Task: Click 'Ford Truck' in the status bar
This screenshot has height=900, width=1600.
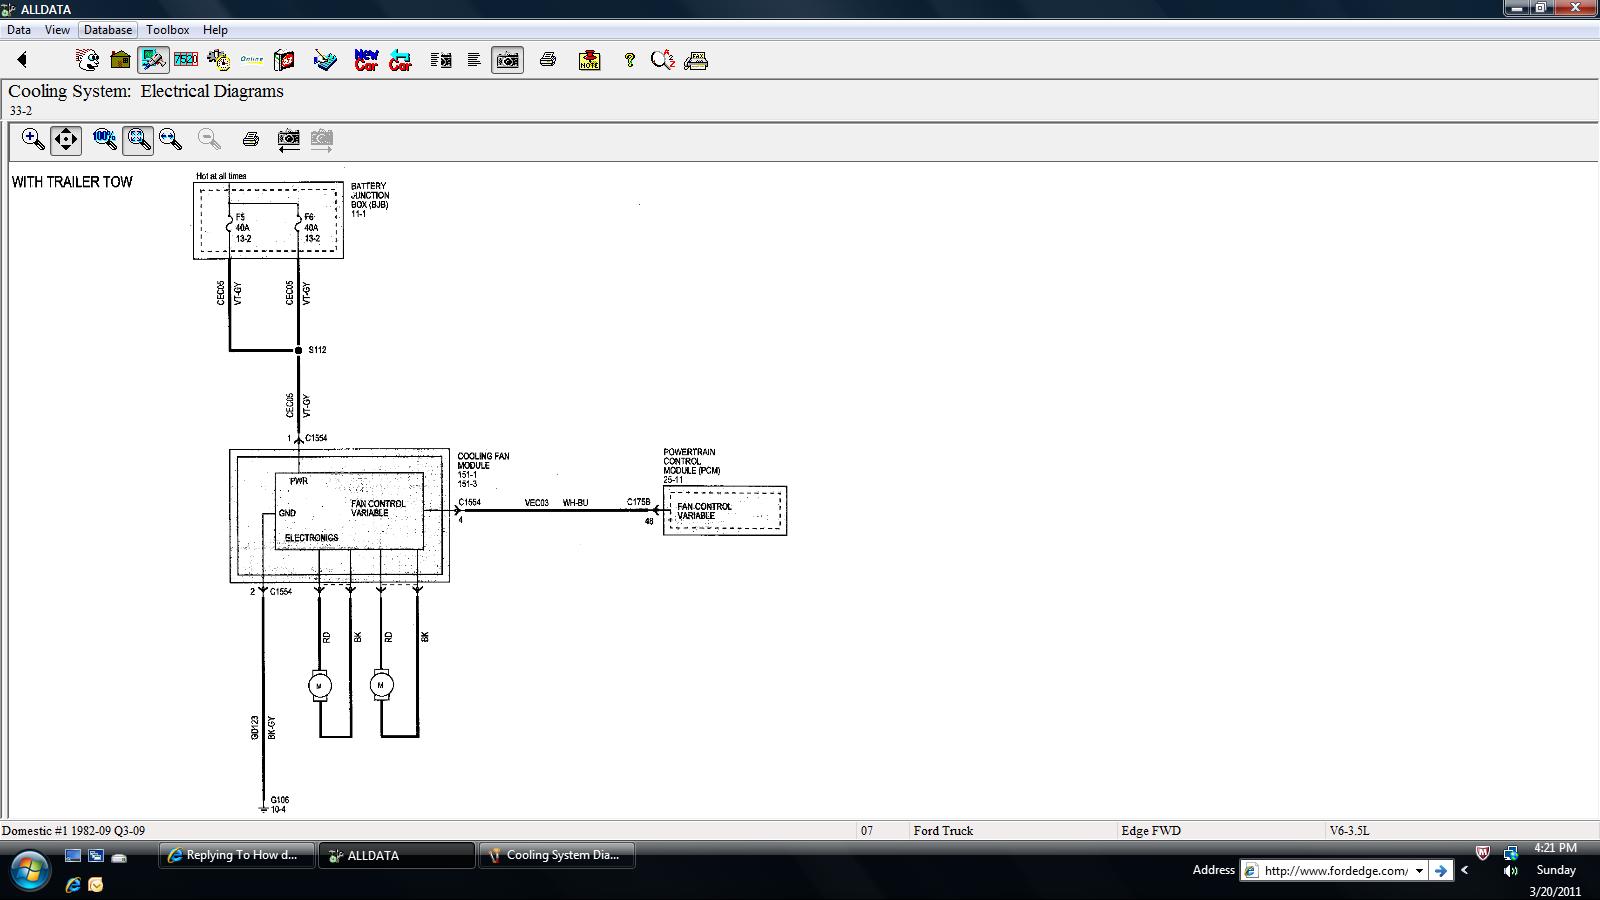Action: coord(943,830)
